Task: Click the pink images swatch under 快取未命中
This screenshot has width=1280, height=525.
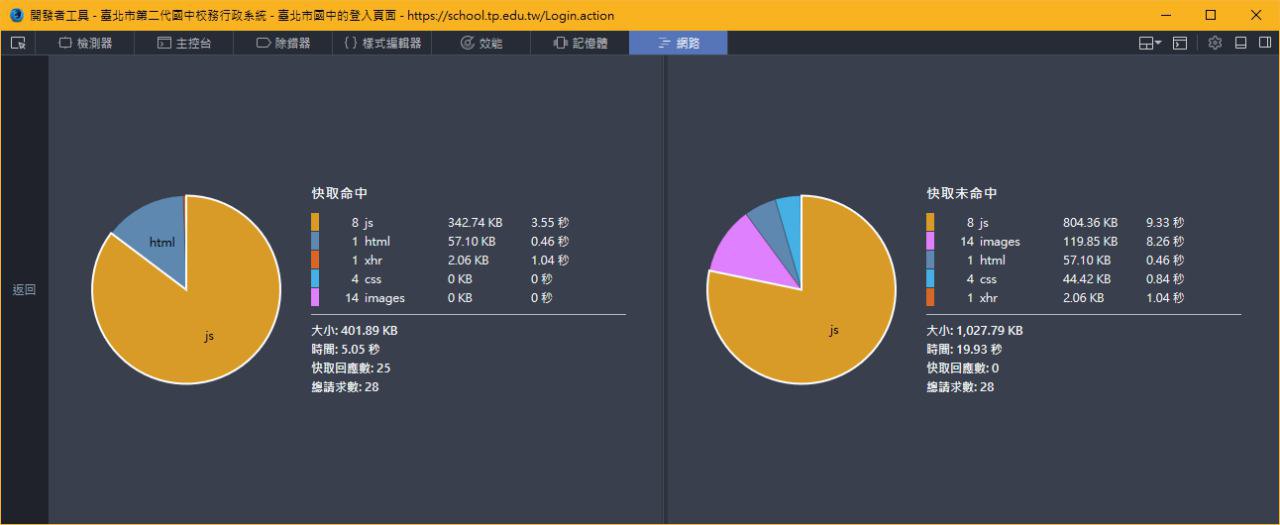Action: click(x=931, y=241)
